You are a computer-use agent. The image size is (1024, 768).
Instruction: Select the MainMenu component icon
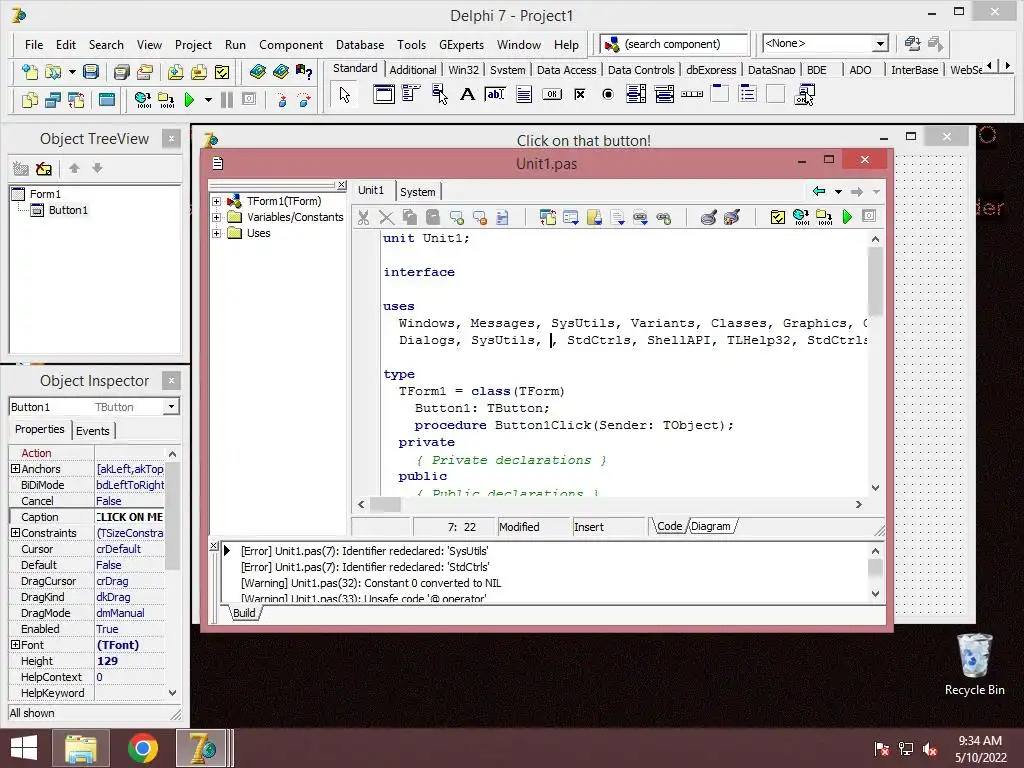pyautogui.click(x=411, y=95)
